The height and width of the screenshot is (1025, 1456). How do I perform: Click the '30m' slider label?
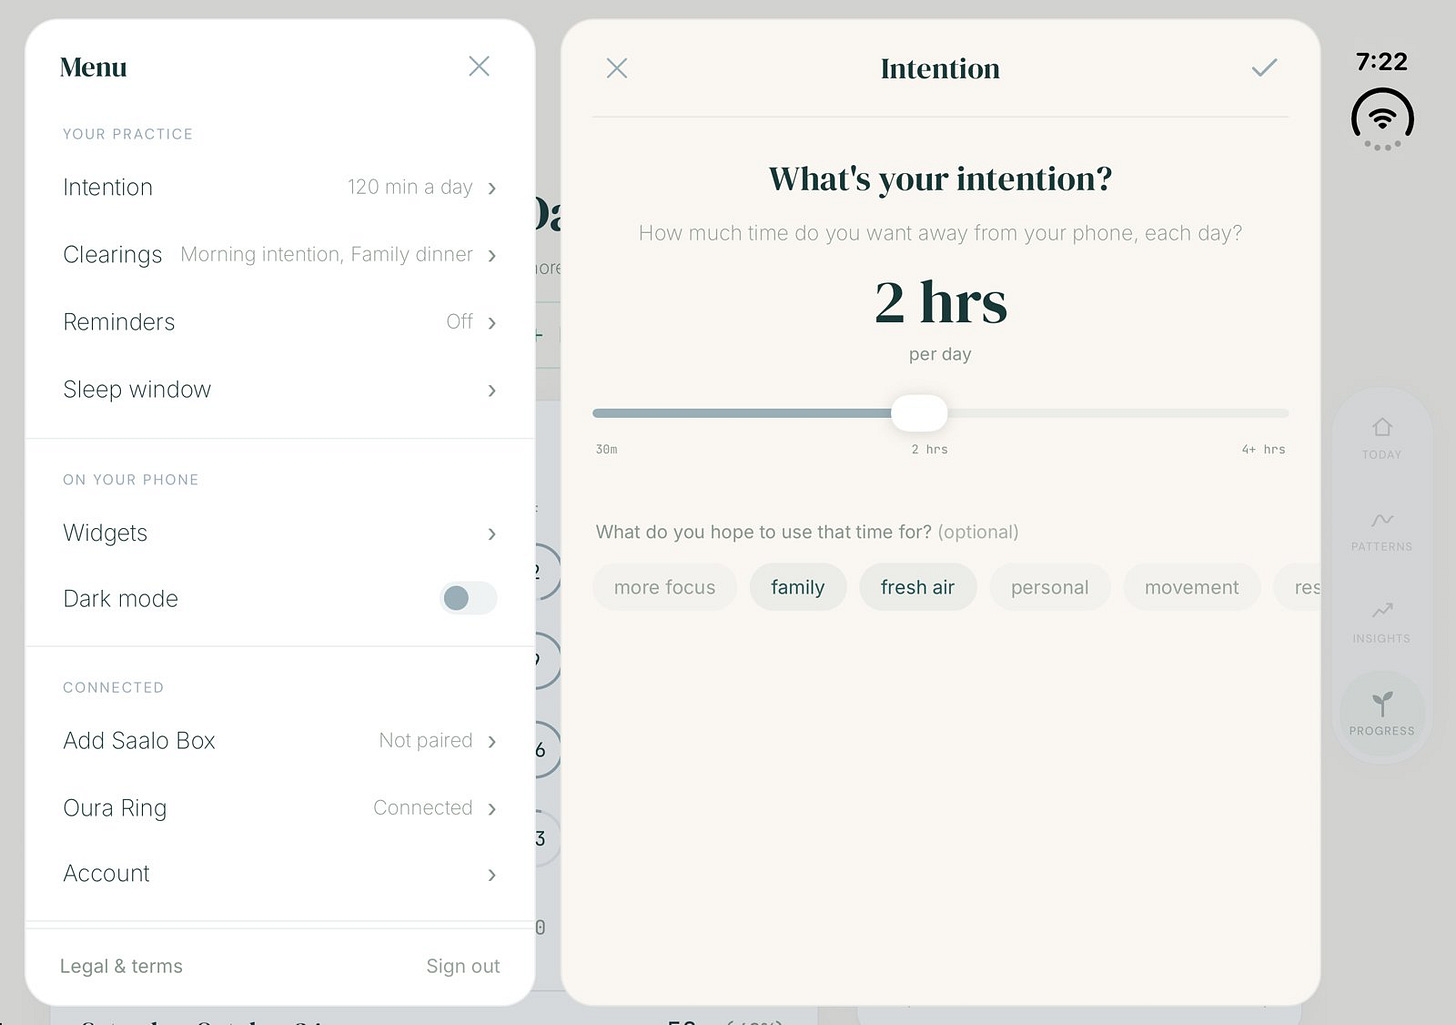click(x=607, y=450)
